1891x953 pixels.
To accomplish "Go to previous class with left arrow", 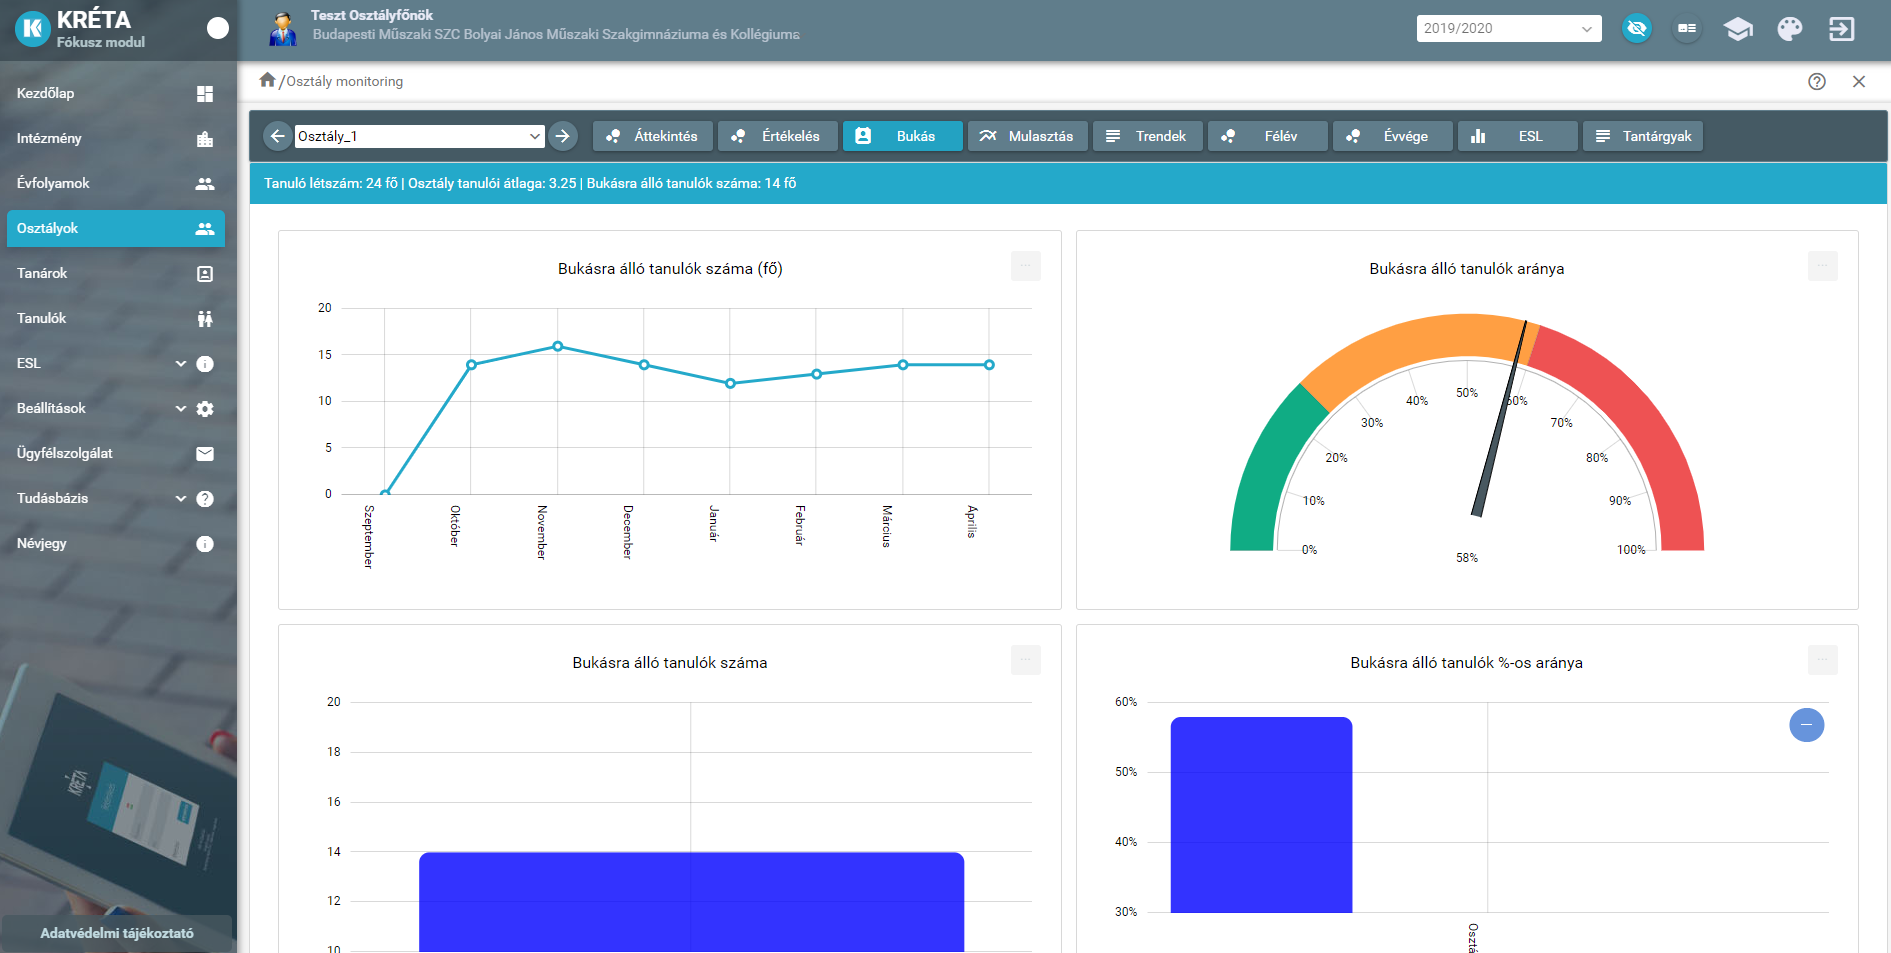I will pos(278,136).
